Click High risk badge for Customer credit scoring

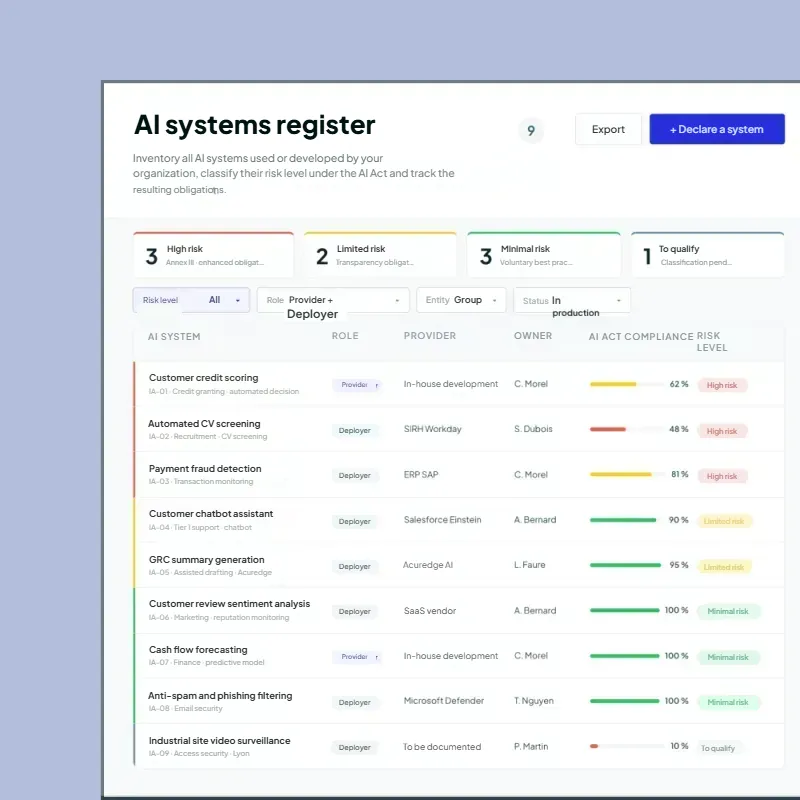click(x=722, y=385)
